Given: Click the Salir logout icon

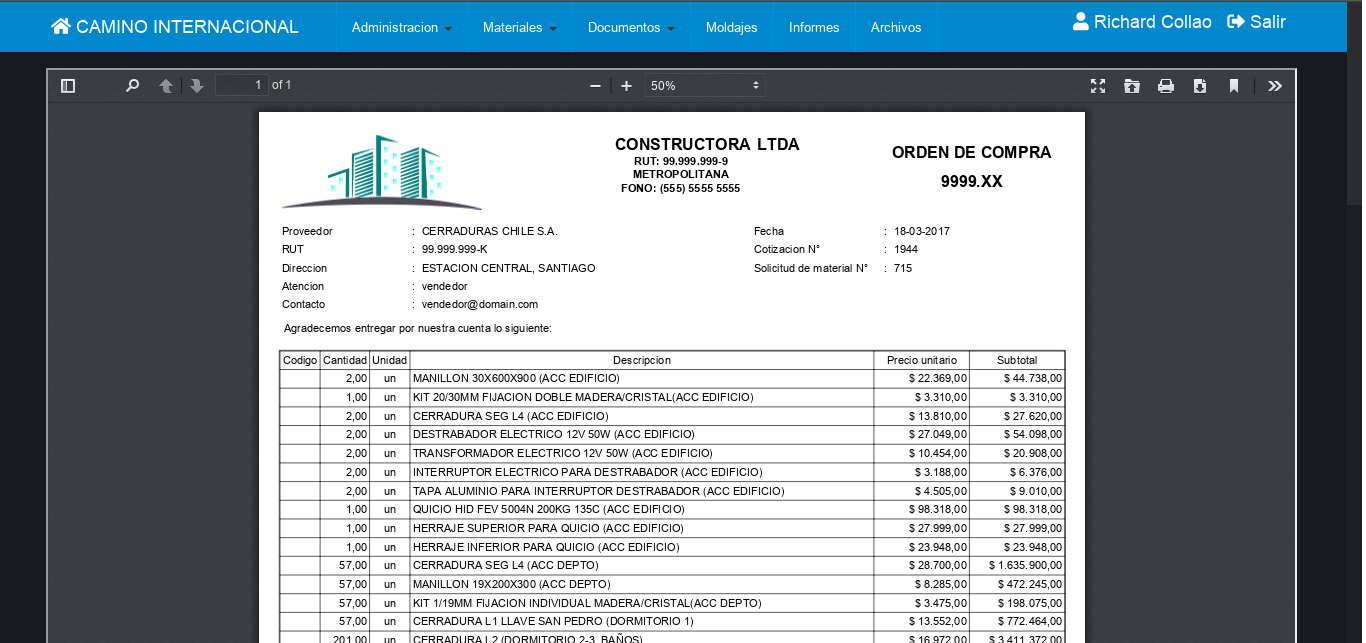Looking at the screenshot, I should pyautogui.click(x=1236, y=22).
